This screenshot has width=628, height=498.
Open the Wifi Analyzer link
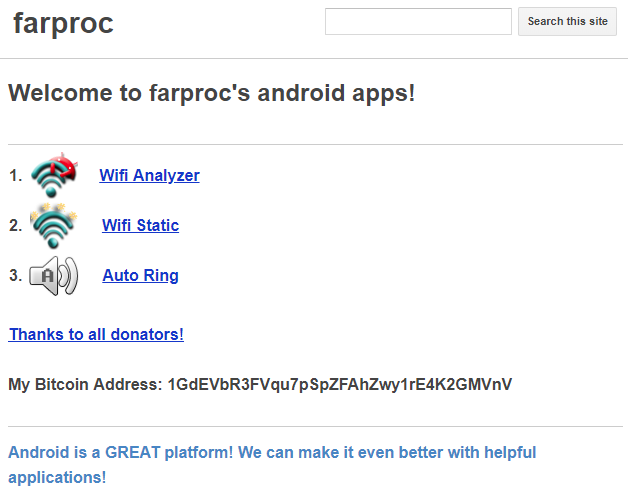(x=149, y=175)
